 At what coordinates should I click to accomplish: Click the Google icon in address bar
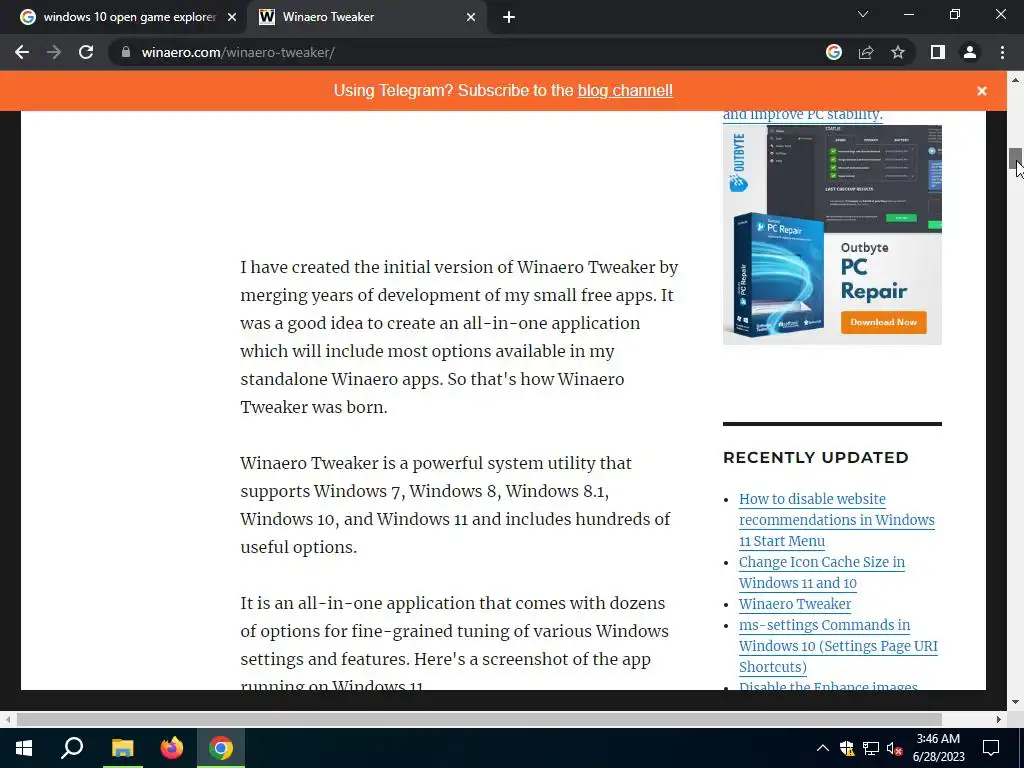coord(834,52)
